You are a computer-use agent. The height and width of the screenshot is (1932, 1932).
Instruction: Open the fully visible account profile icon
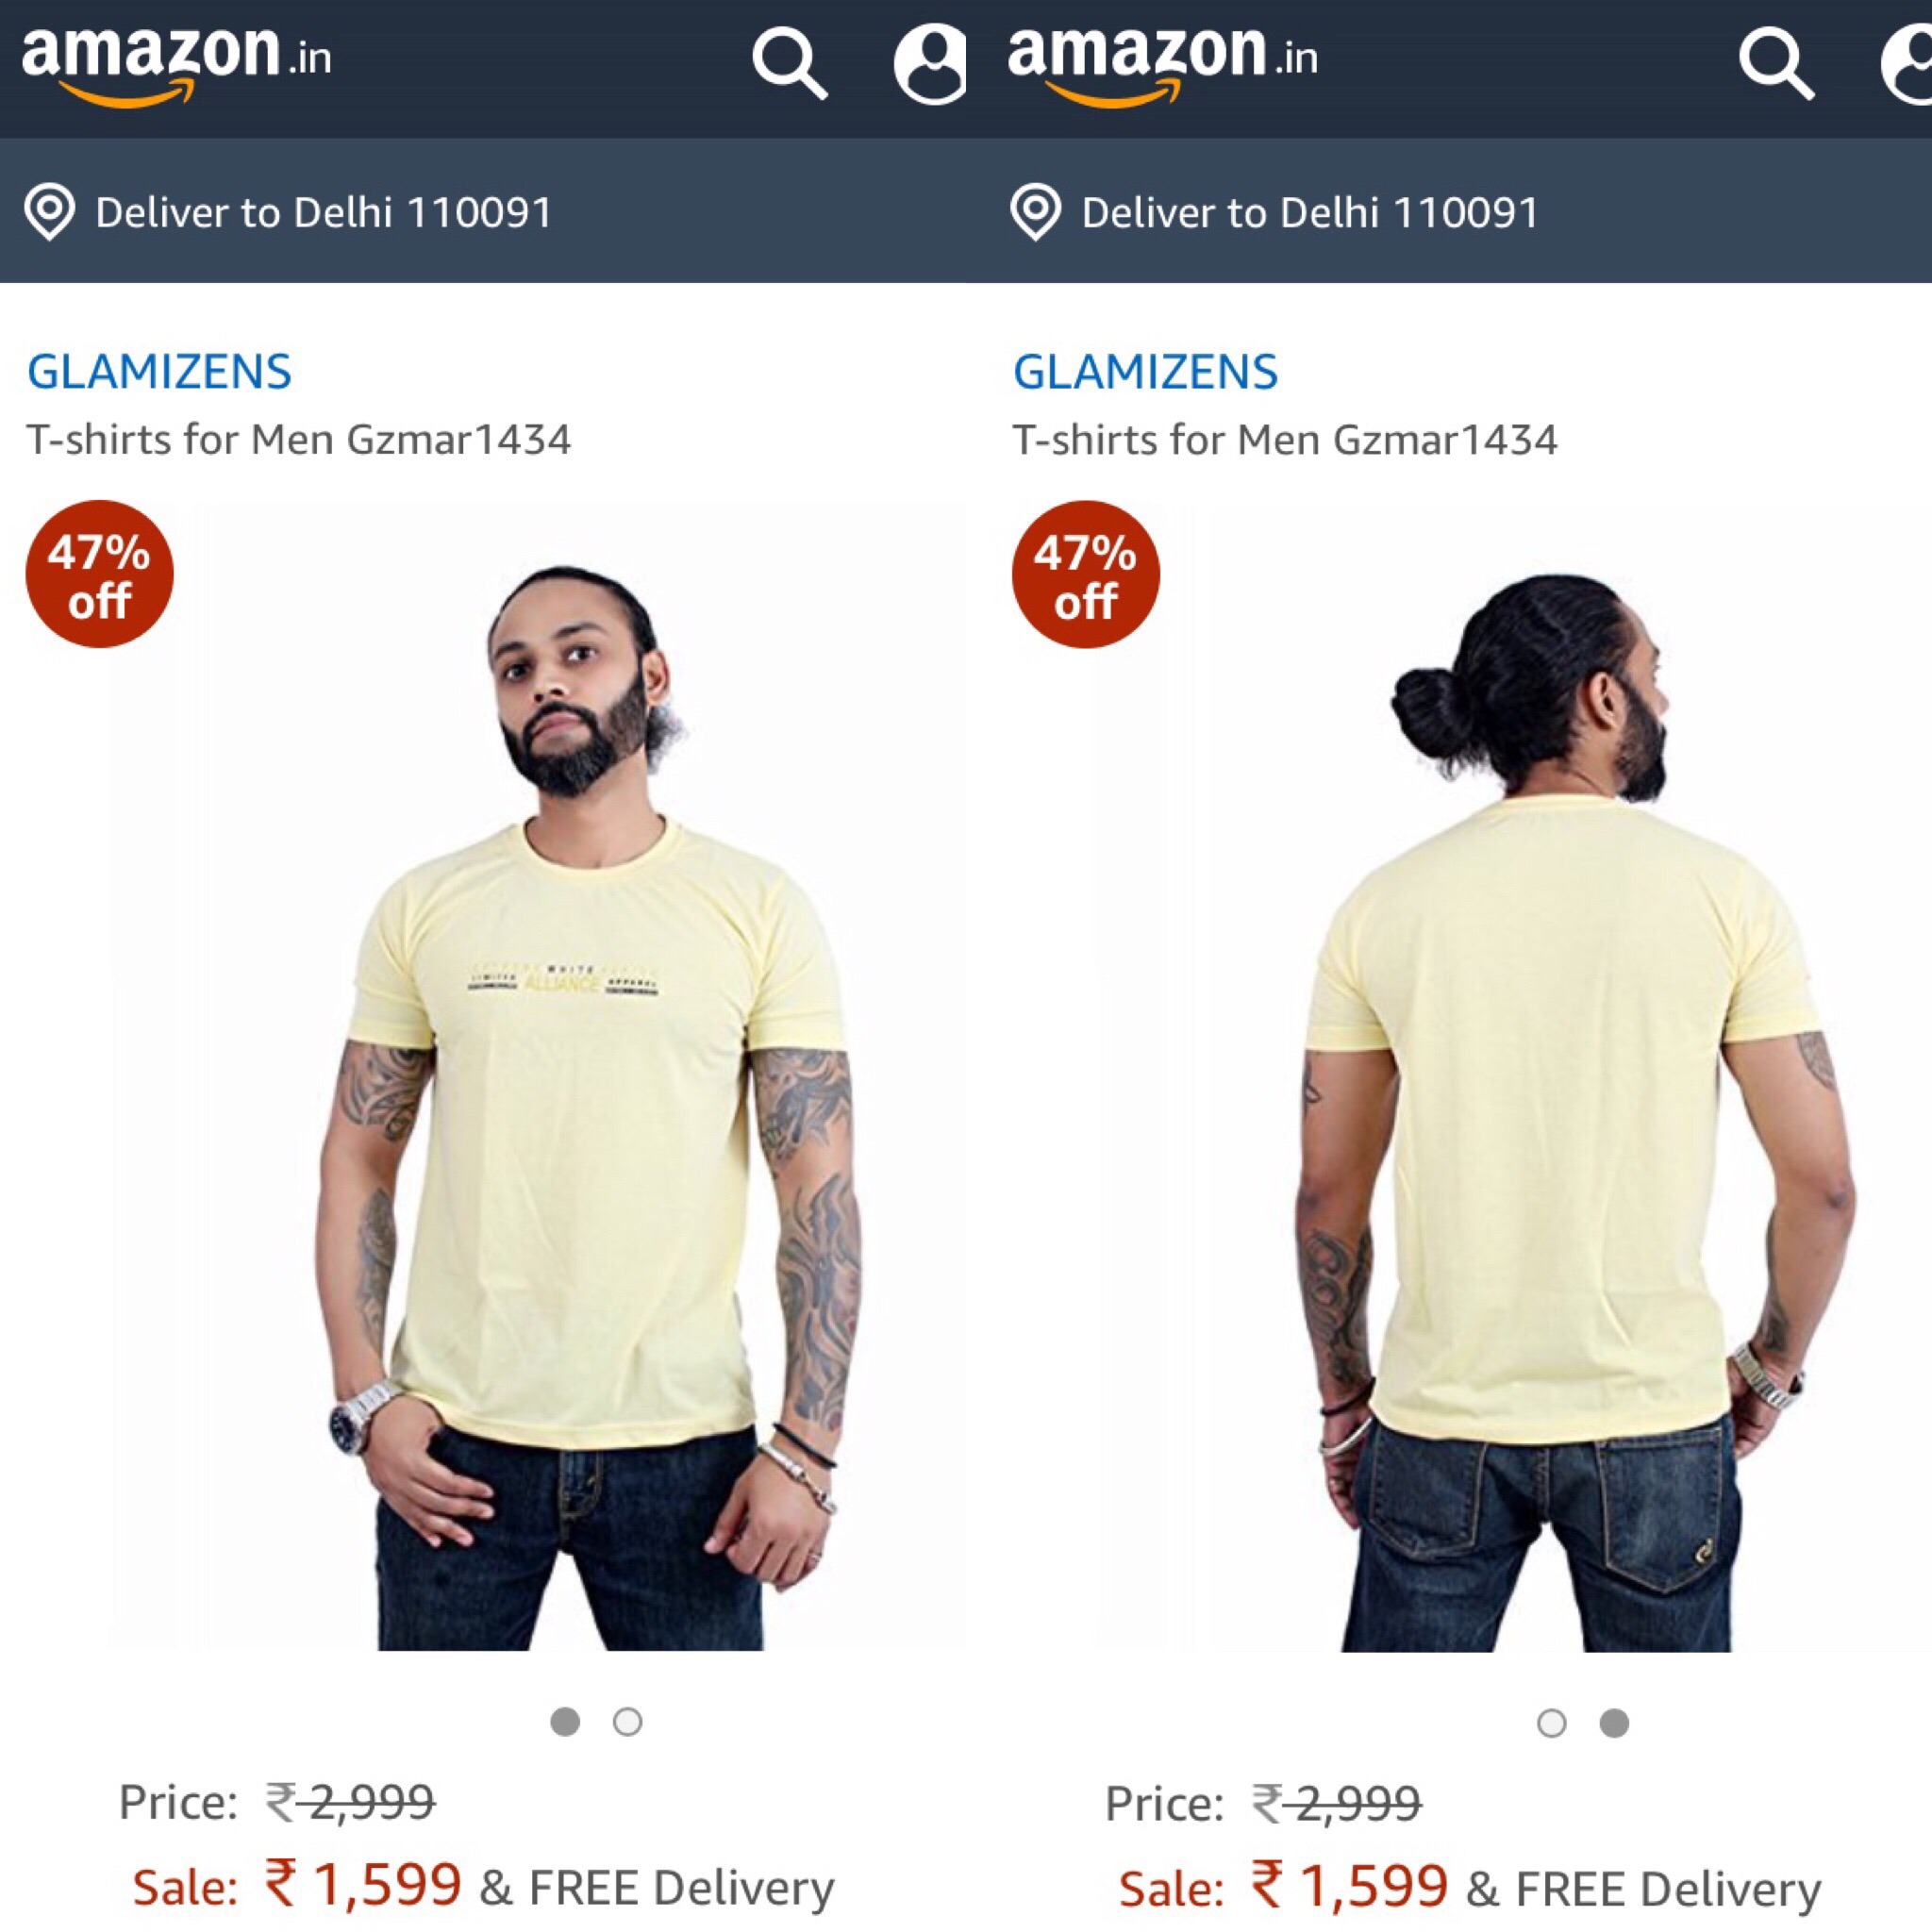(x=930, y=64)
